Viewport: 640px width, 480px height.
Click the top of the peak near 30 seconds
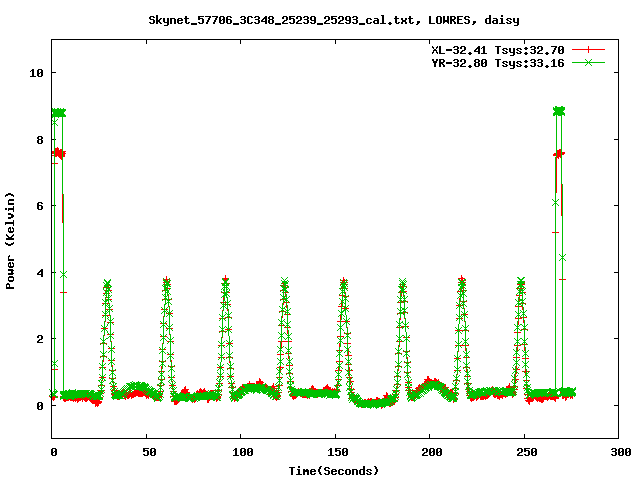coord(107,284)
